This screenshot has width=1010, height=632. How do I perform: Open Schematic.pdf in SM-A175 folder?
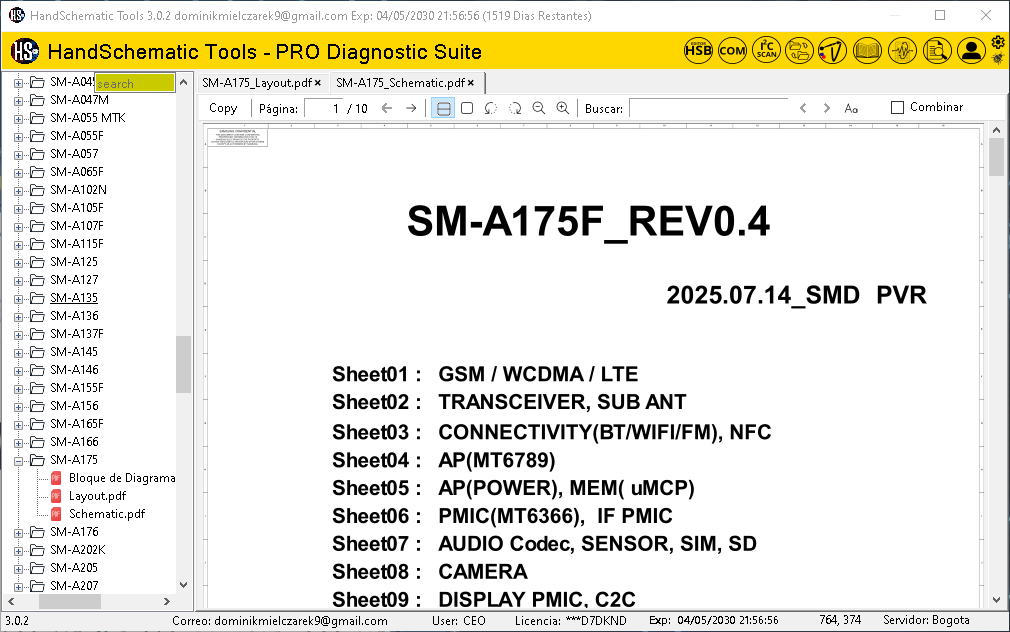pos(107,513)
